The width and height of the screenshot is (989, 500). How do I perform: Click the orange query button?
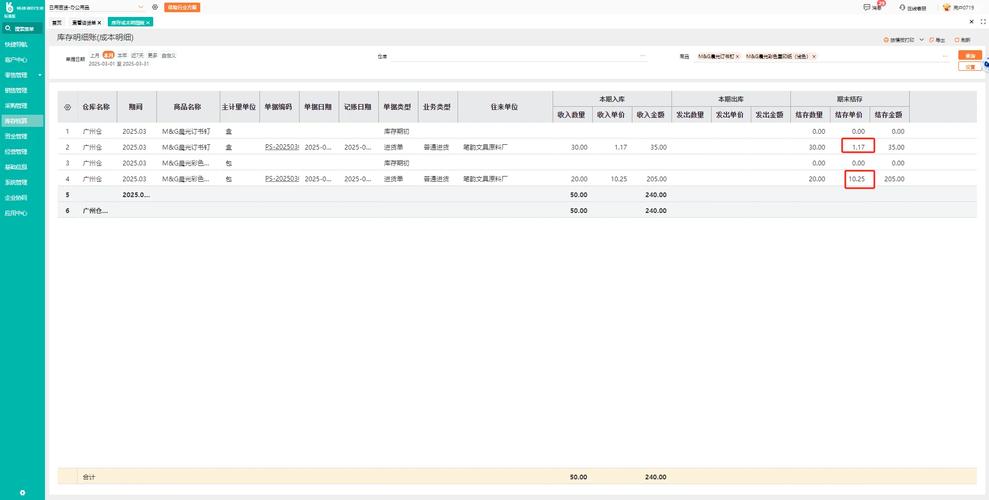coord(969,55)
